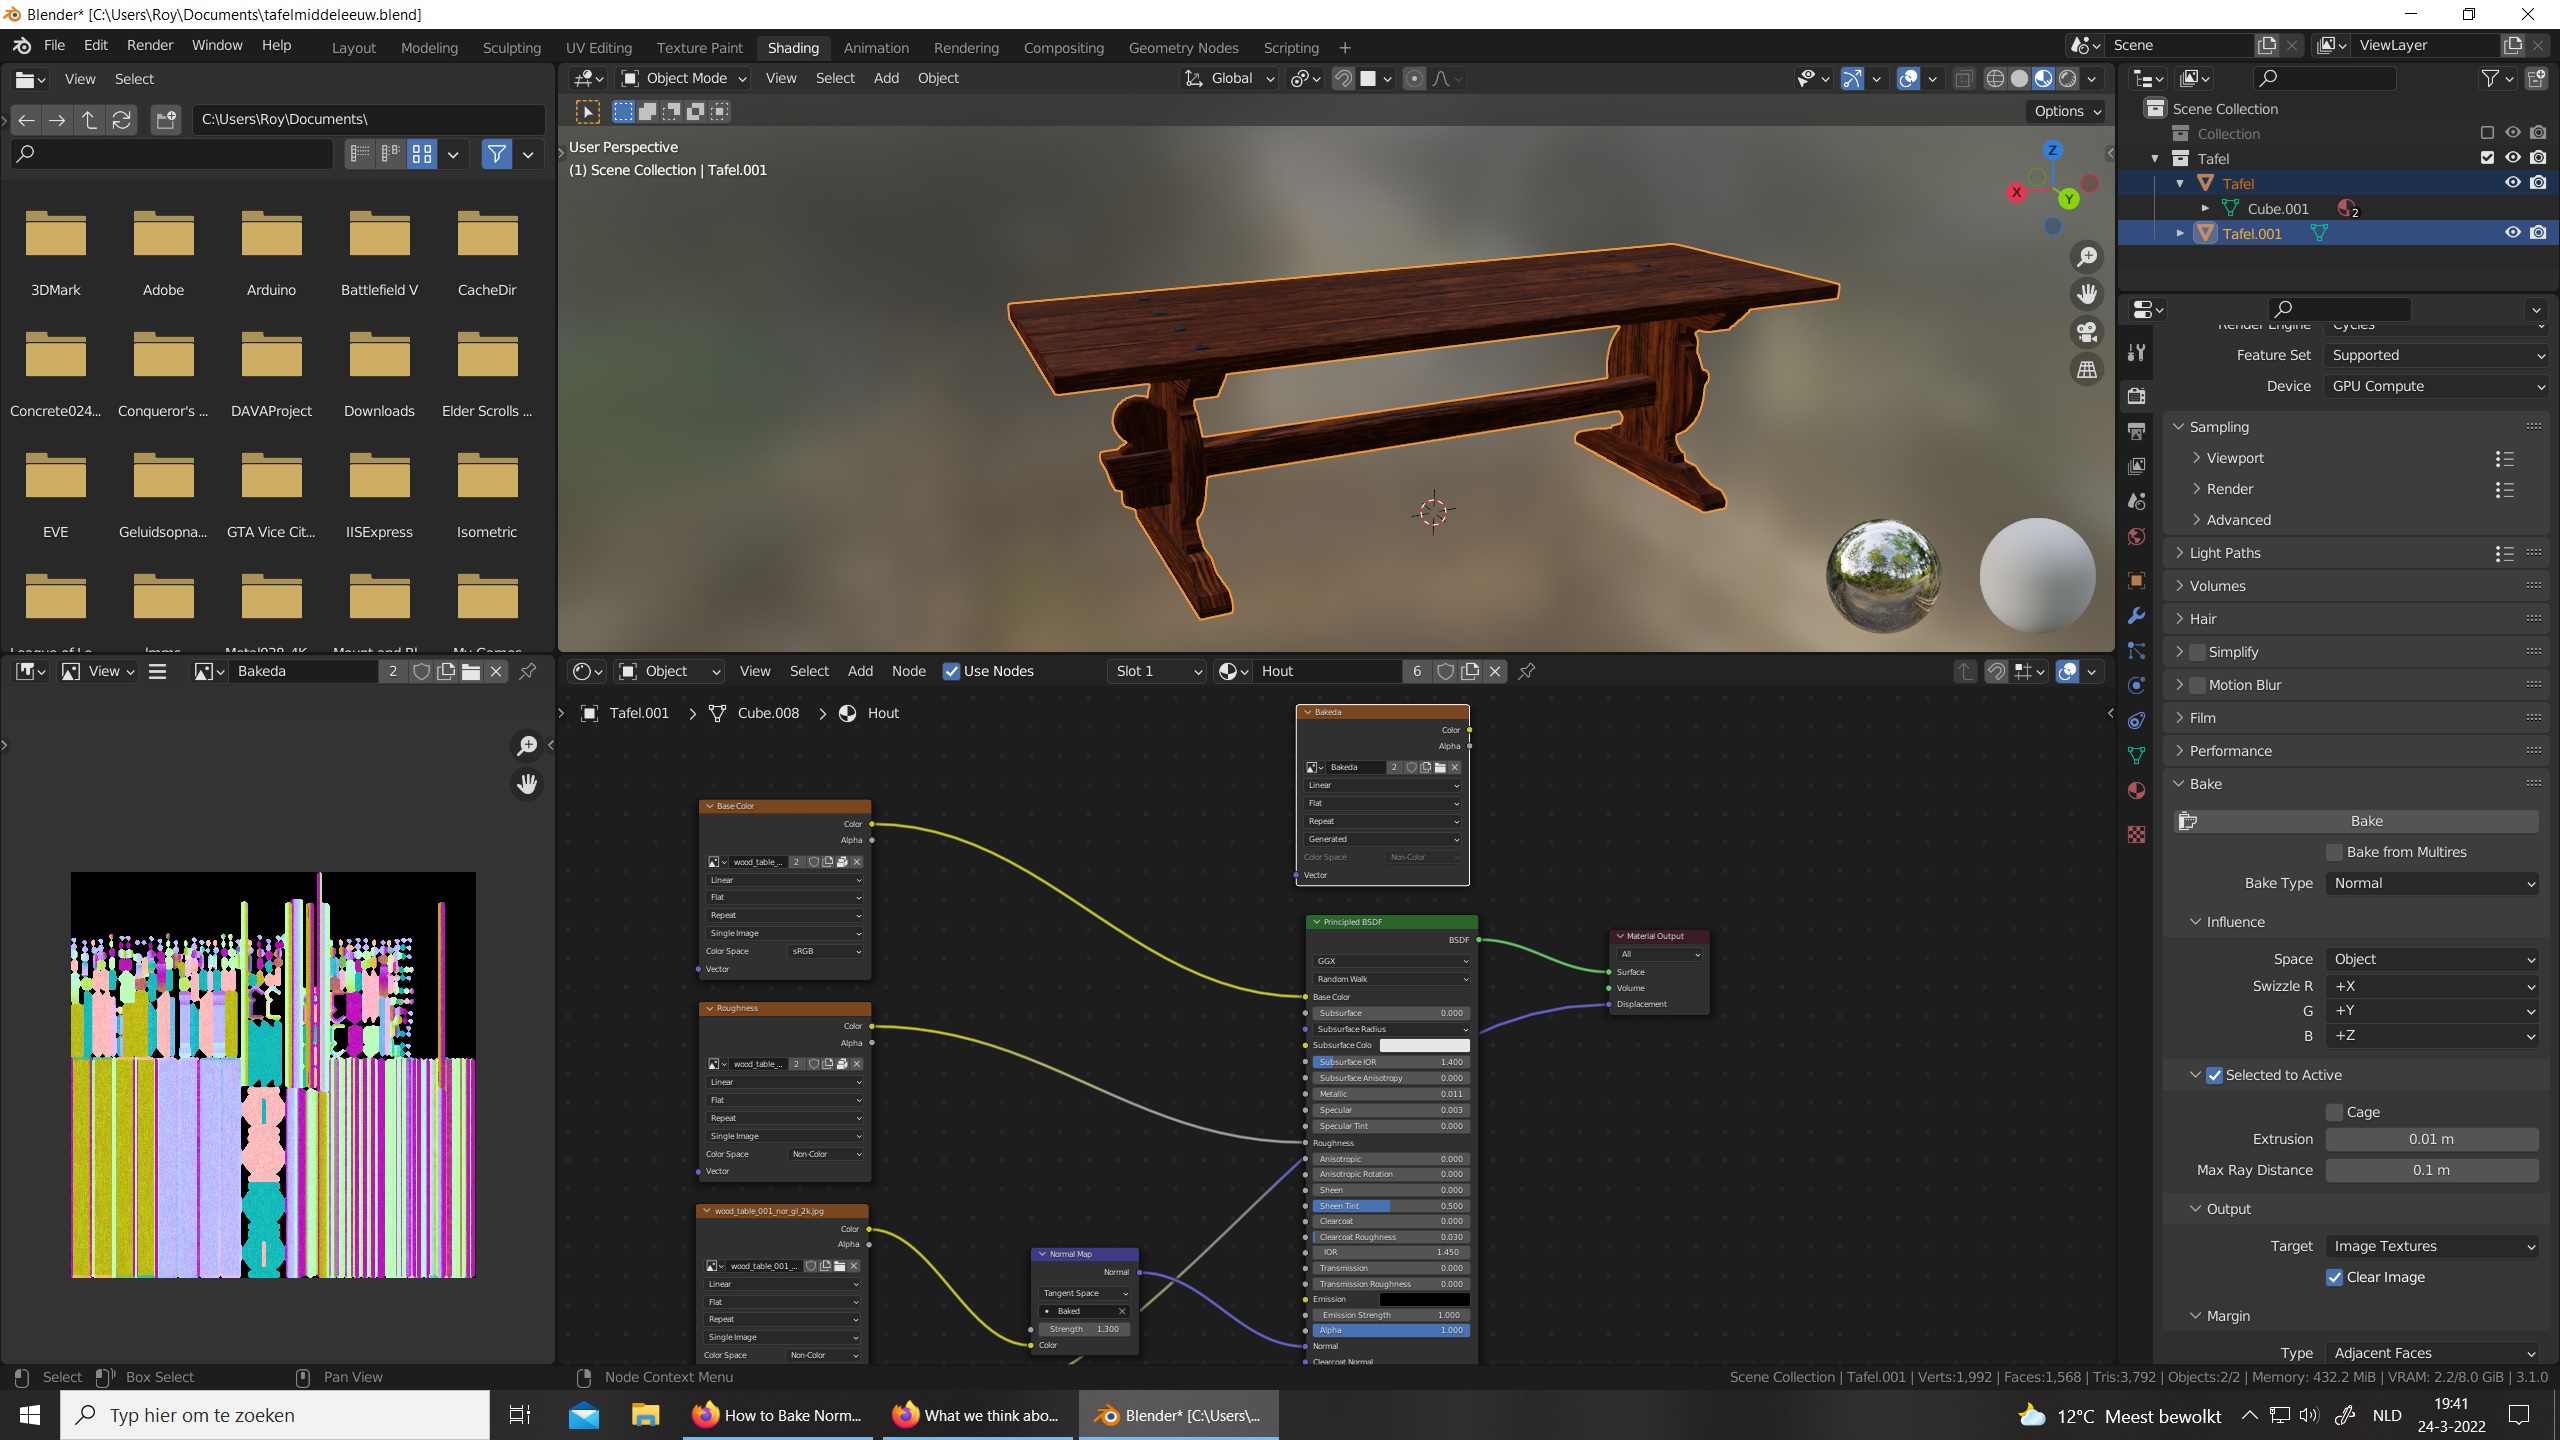Open the Bake Type dropdown
Screen dimensions: 2560x1440
coord(2431,883)
